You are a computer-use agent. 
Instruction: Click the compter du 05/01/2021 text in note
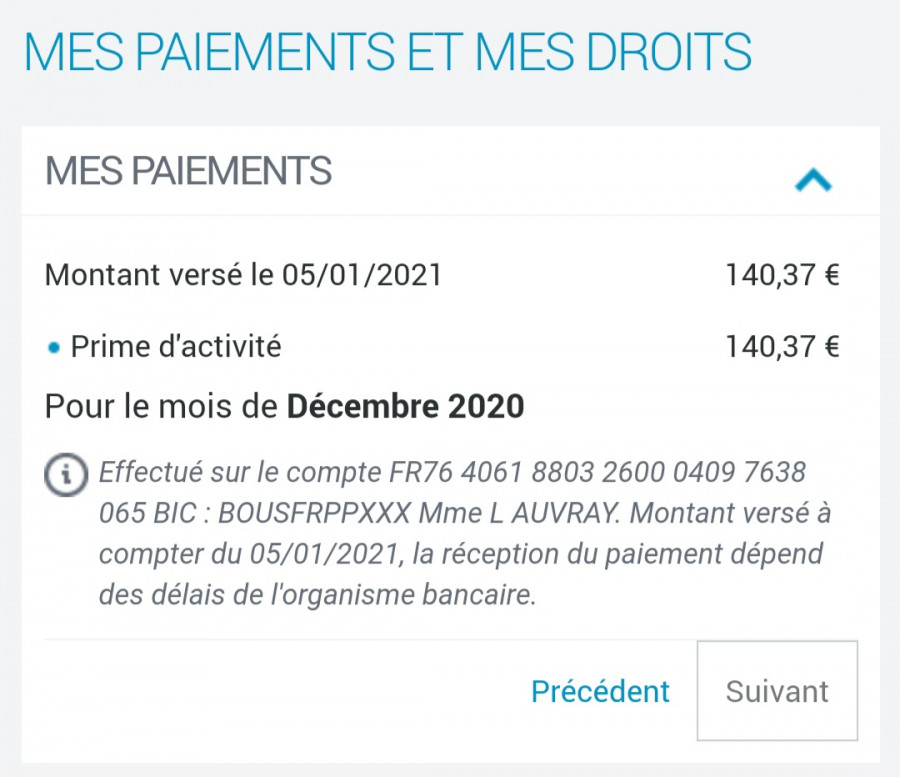[251, 554]
